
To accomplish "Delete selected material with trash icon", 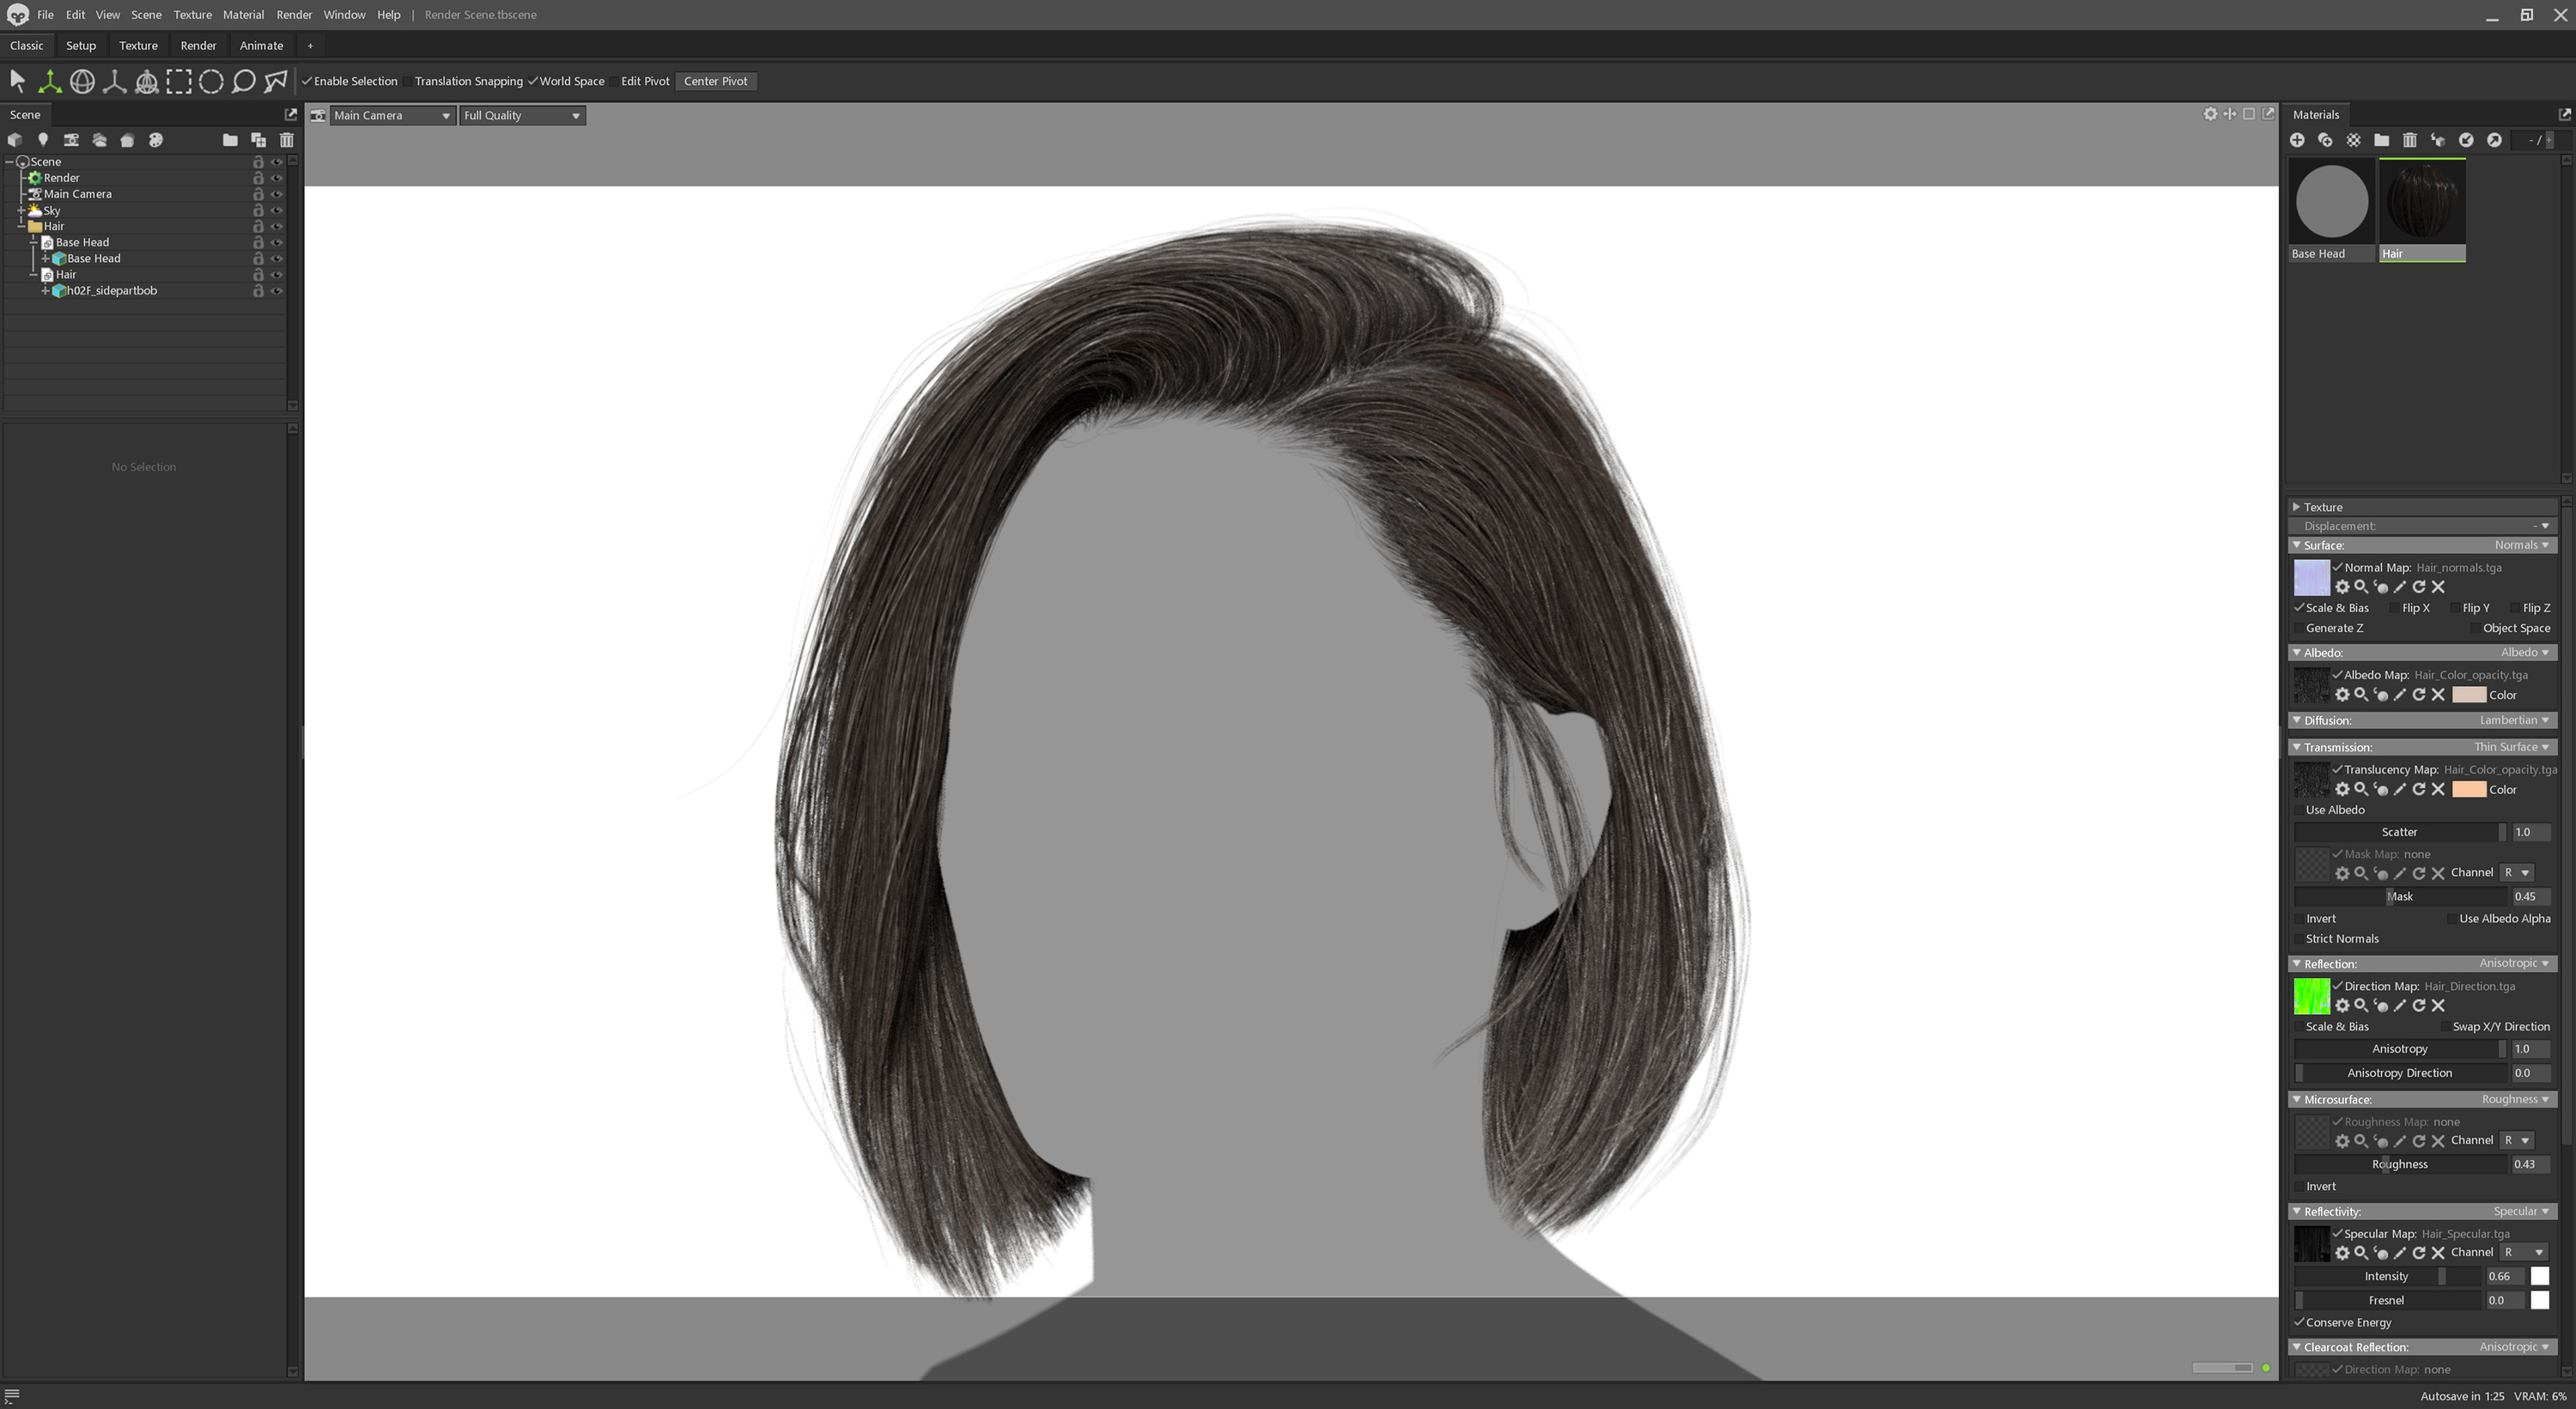I will pyautogui.click(x=2410, y=140).
